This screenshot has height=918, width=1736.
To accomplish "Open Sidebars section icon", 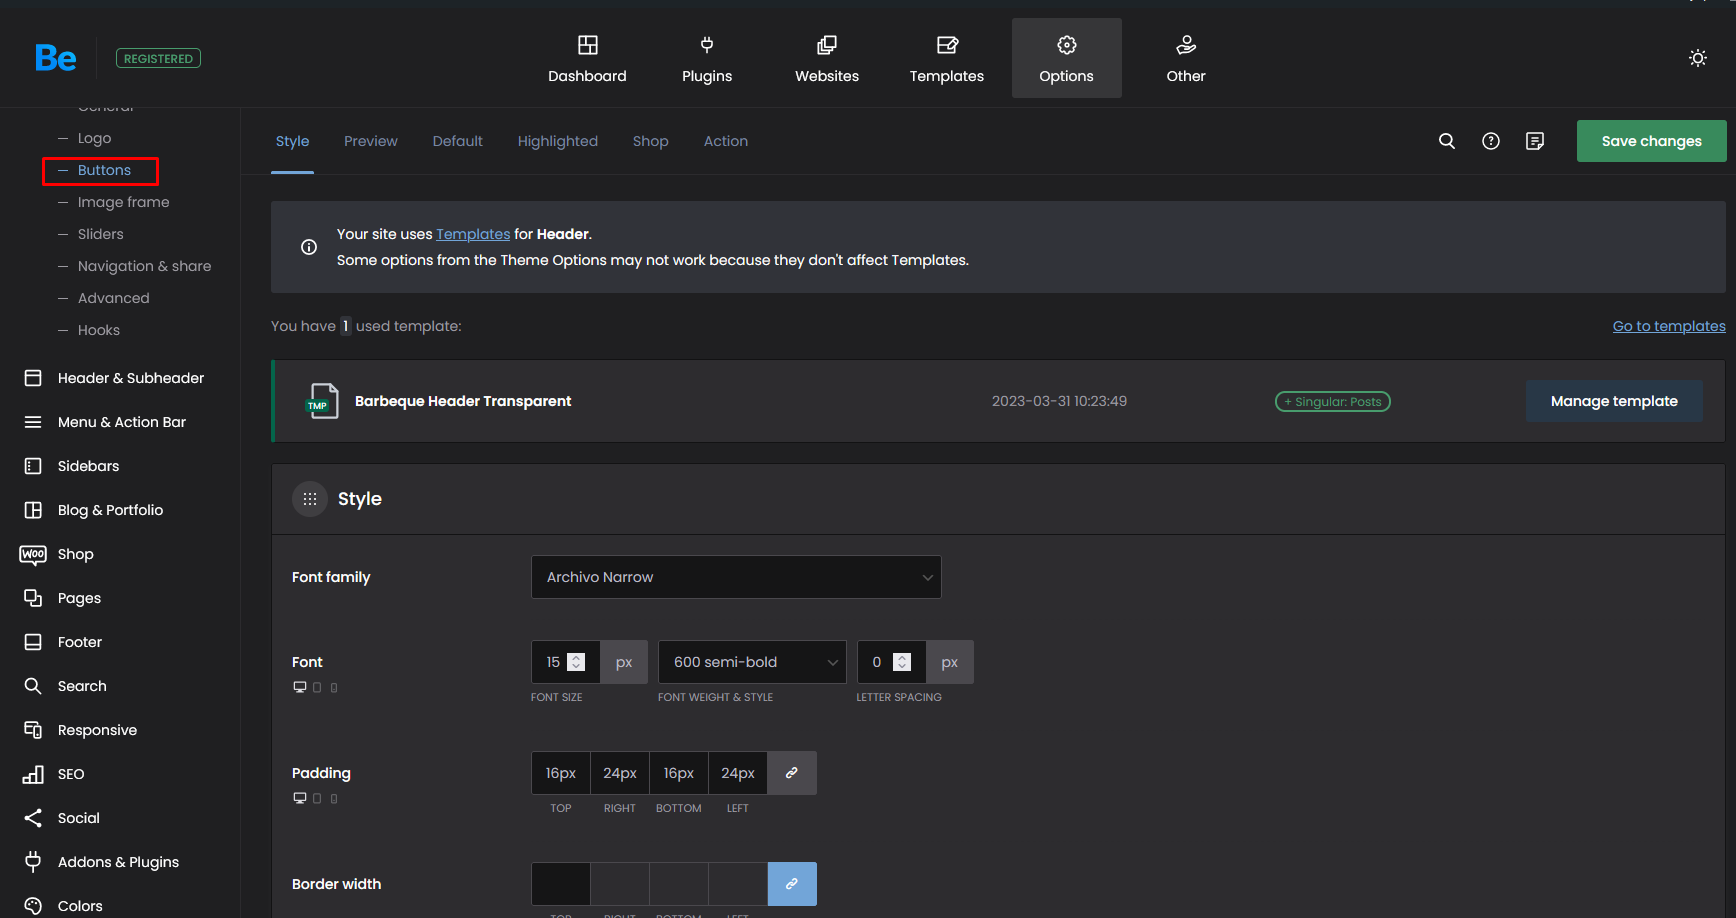I will (33, 466).
